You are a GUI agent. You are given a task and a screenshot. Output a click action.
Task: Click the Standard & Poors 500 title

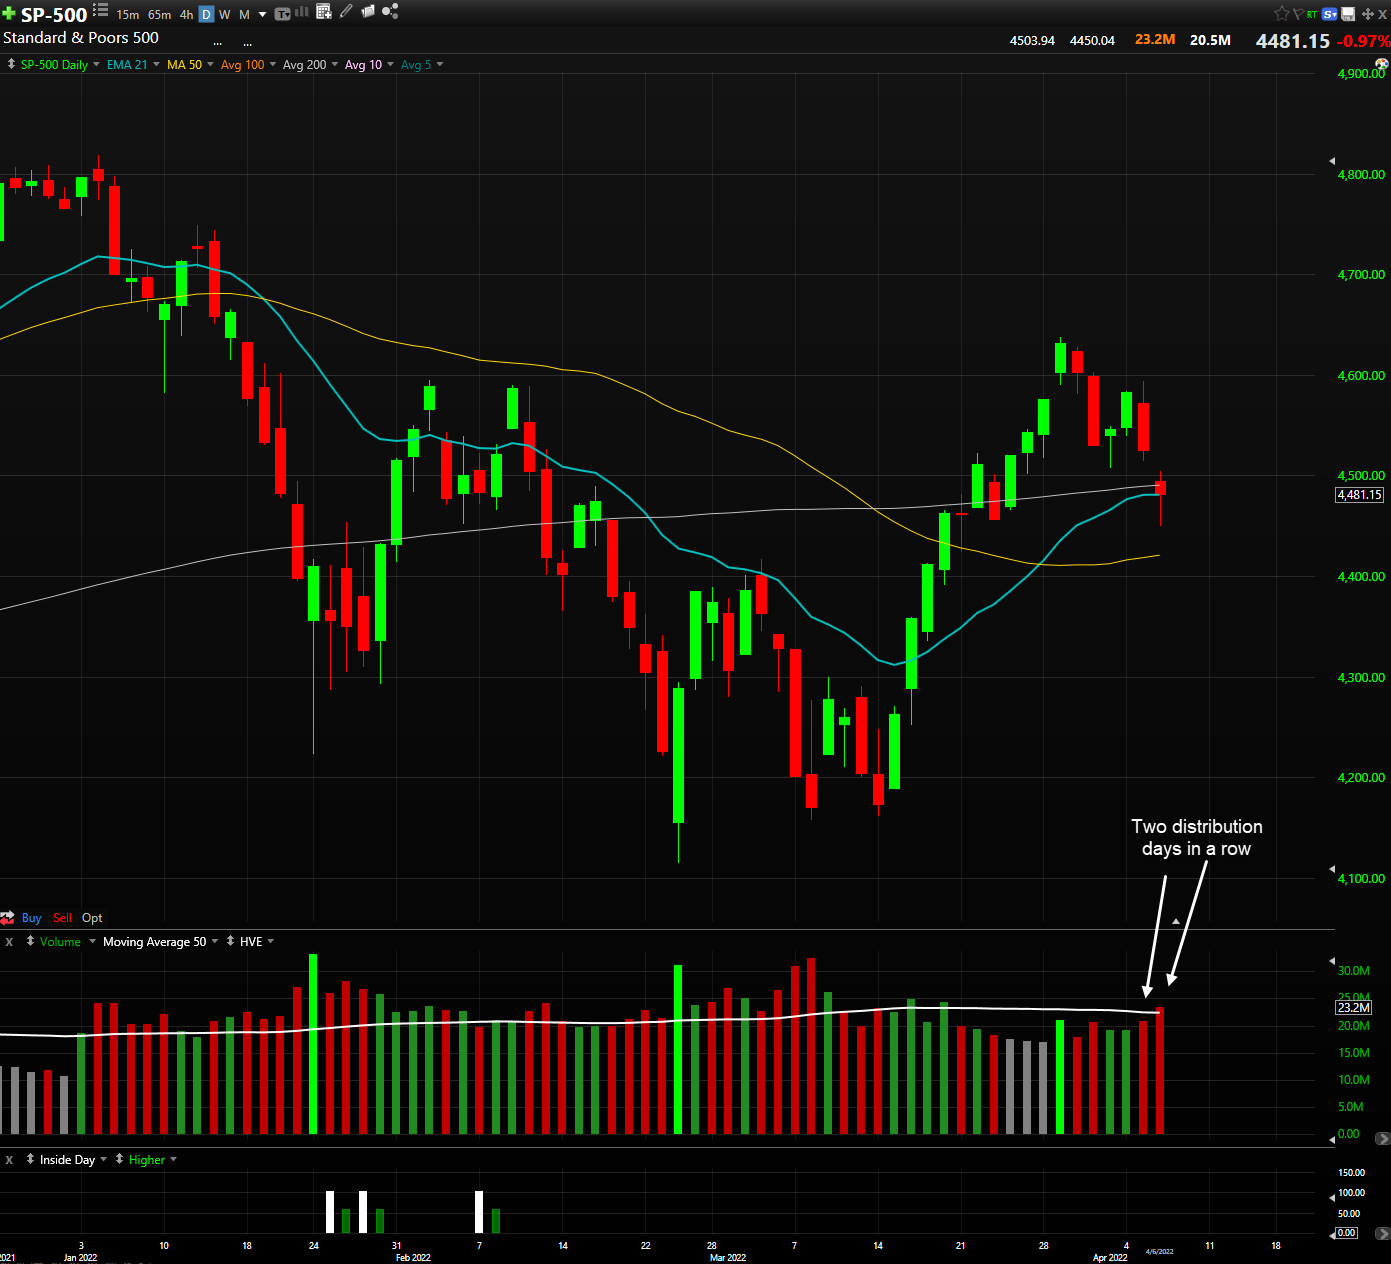pos(81,38)
